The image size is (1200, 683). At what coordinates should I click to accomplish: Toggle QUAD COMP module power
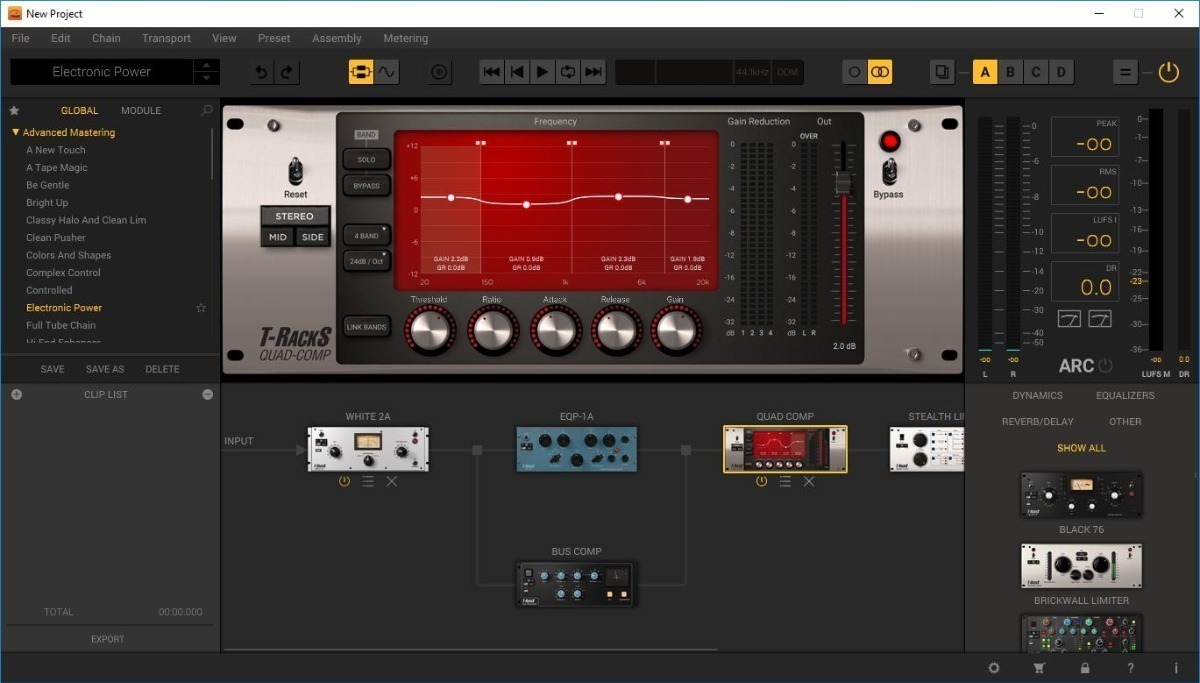coord(761,482)
